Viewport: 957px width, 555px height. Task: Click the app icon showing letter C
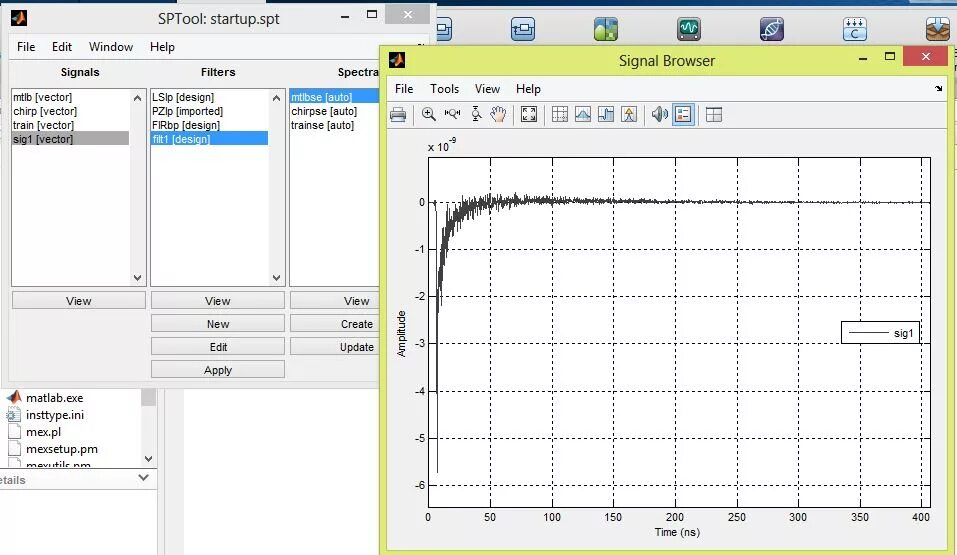pyautogui.click(x=854, y=29)
